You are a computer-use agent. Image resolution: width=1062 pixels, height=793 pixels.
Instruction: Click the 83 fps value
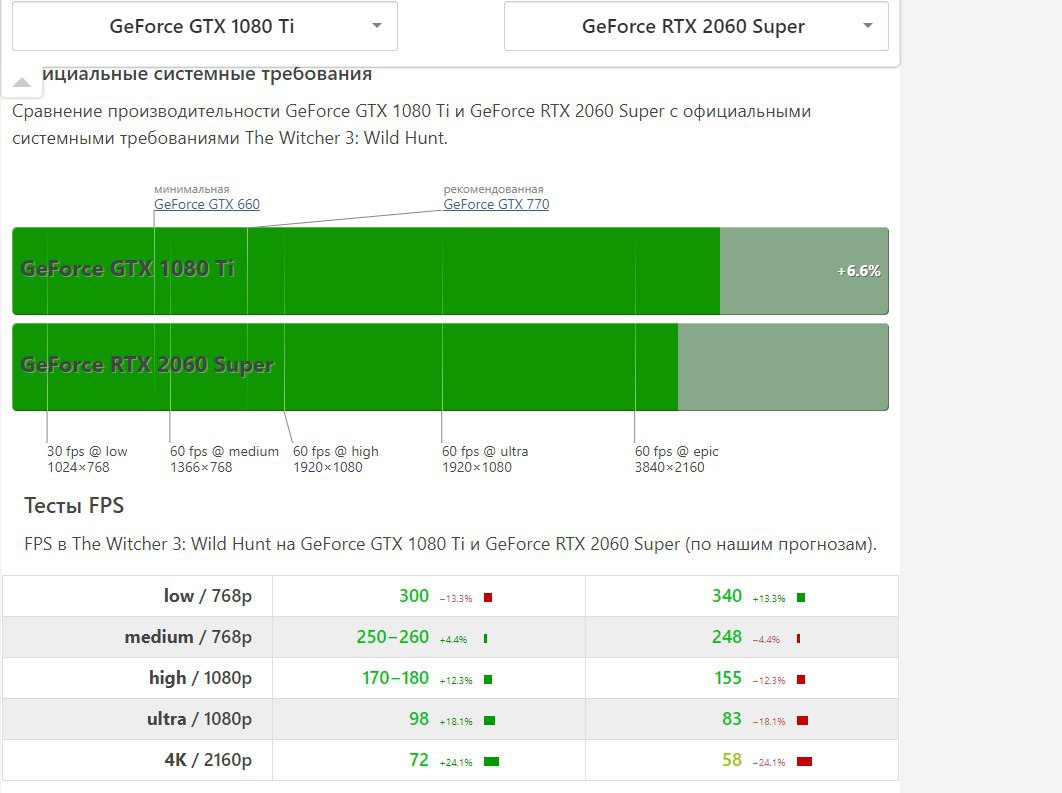[x=732, y=719]
